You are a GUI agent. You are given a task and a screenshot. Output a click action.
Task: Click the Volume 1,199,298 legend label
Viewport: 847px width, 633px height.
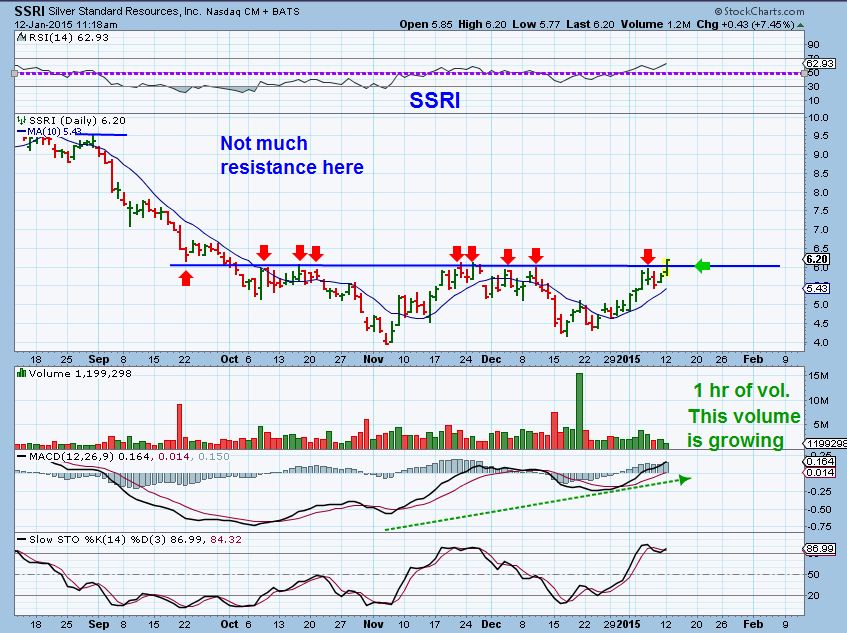[80, 373]
